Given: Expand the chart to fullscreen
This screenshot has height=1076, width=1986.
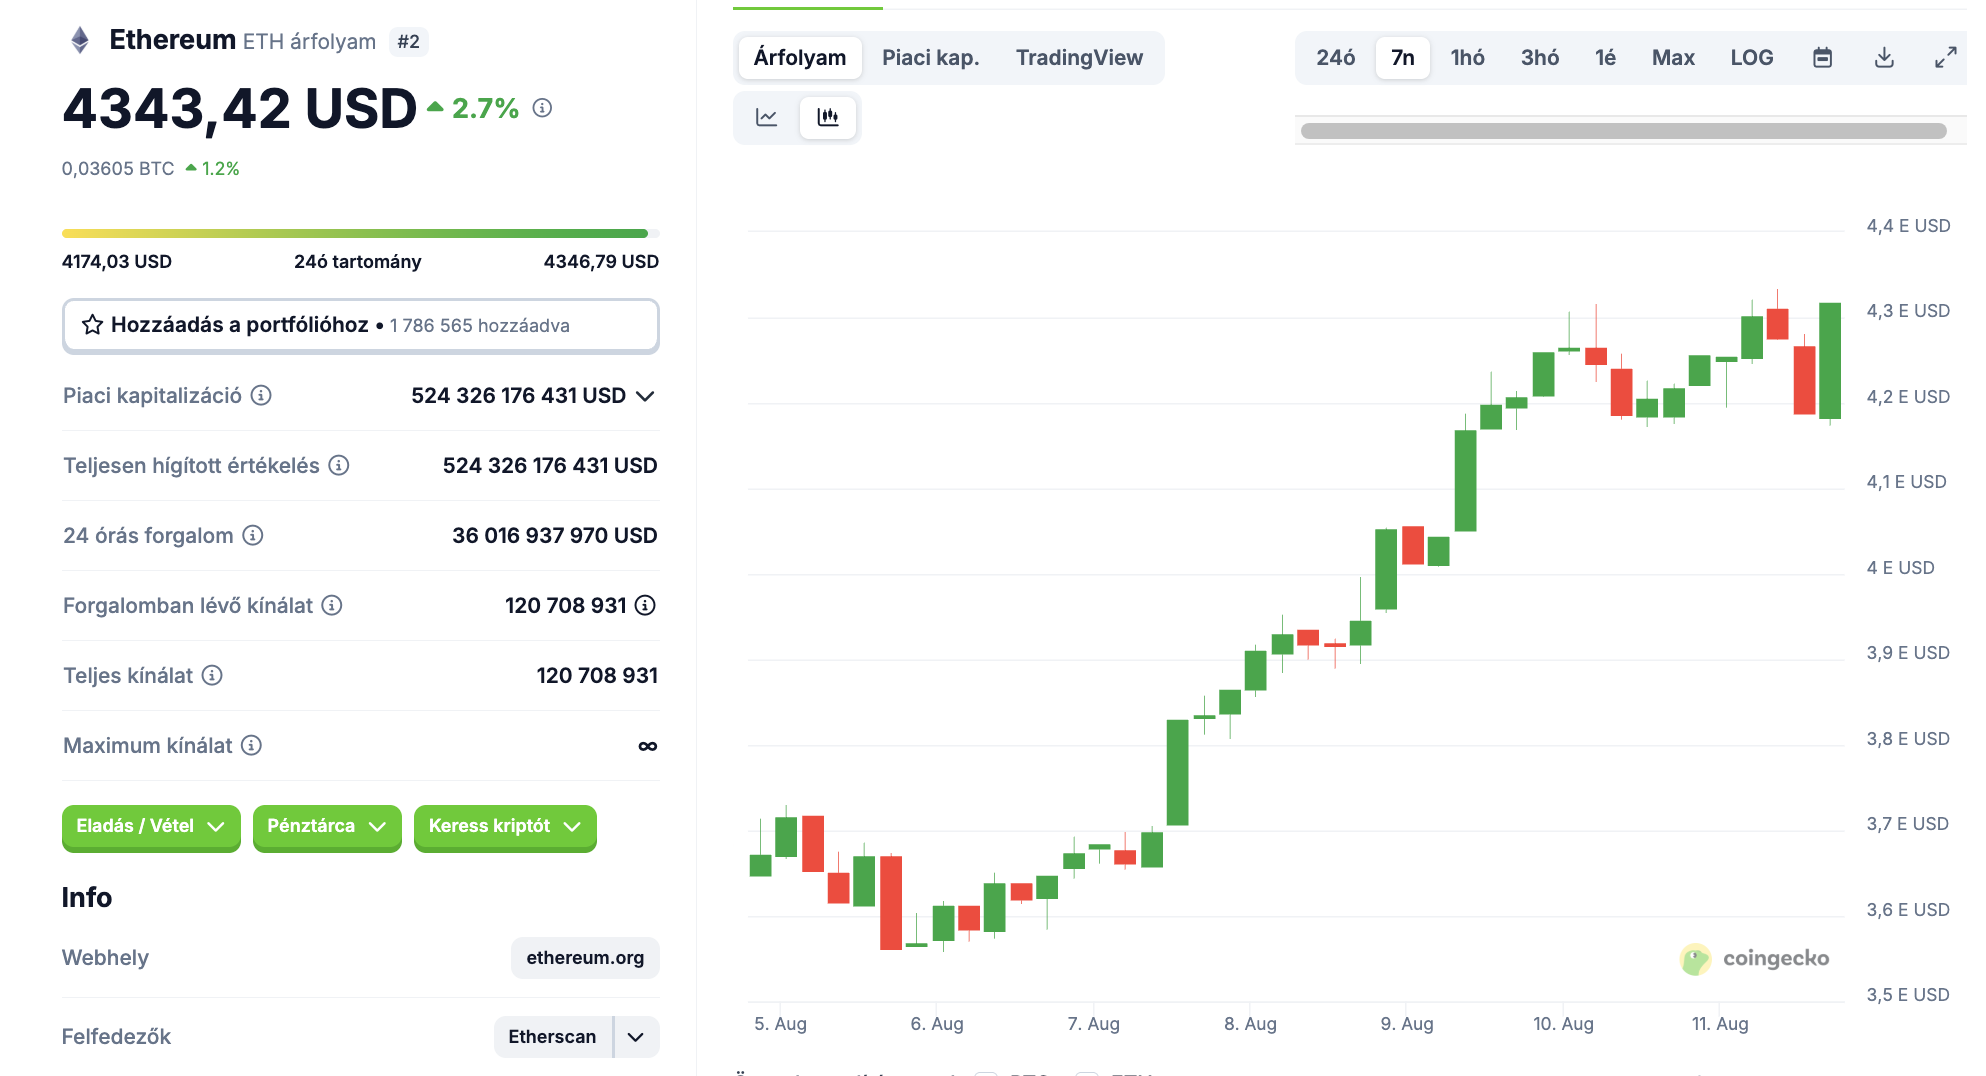Looking at the screenshot, I should (x=1944, y=57).
